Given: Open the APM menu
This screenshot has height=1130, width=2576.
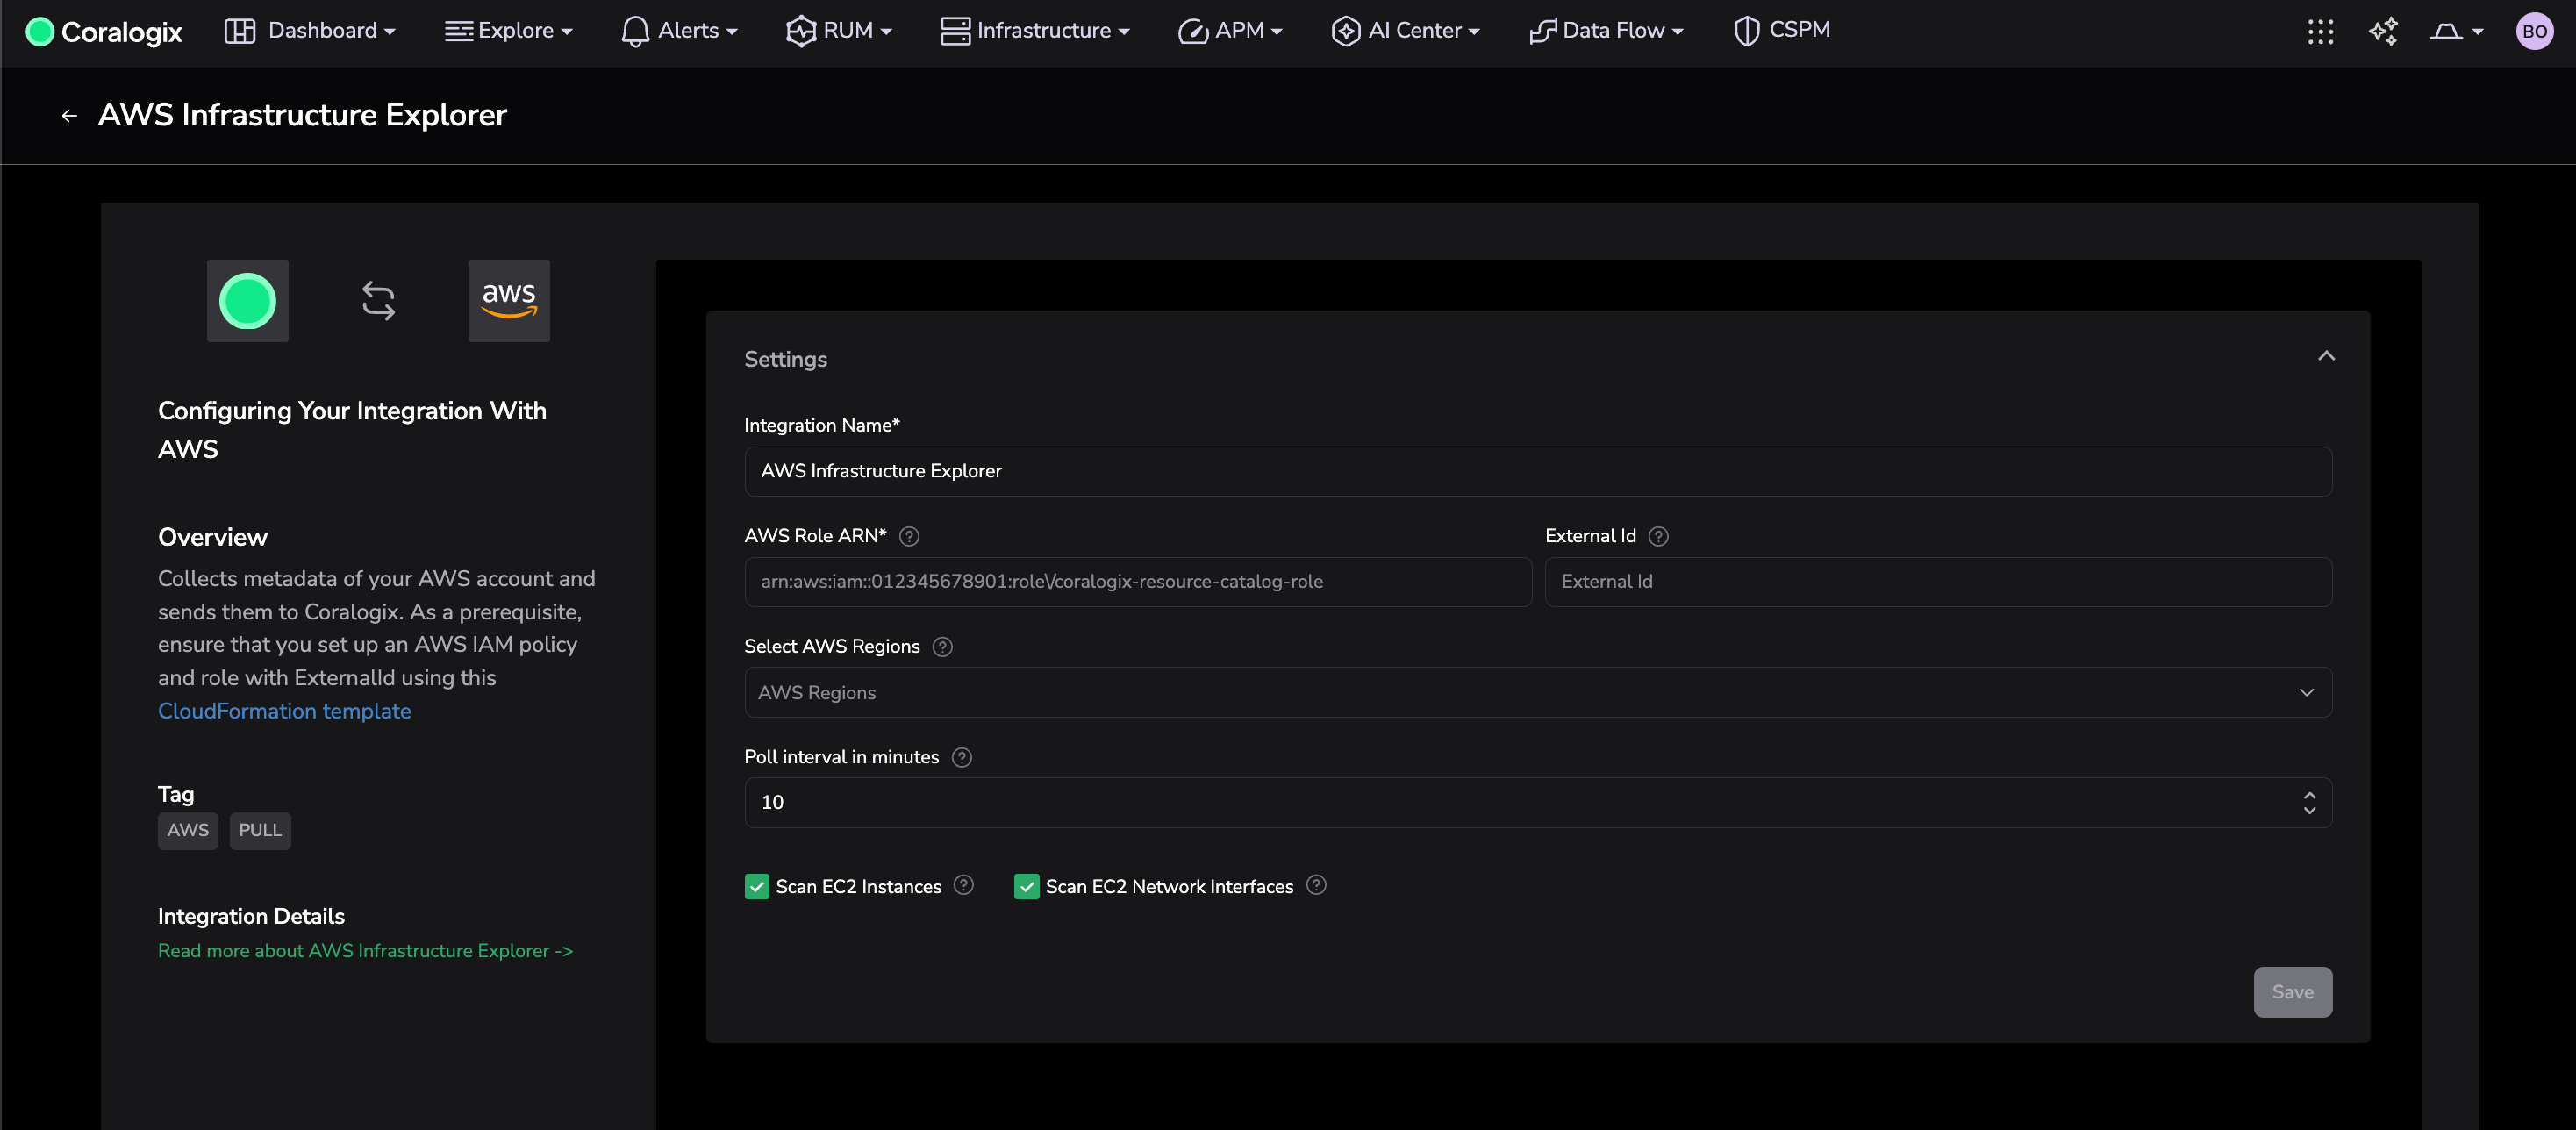Looking at the screenshot, I should pyautogui.click(x=1230, y=31).
